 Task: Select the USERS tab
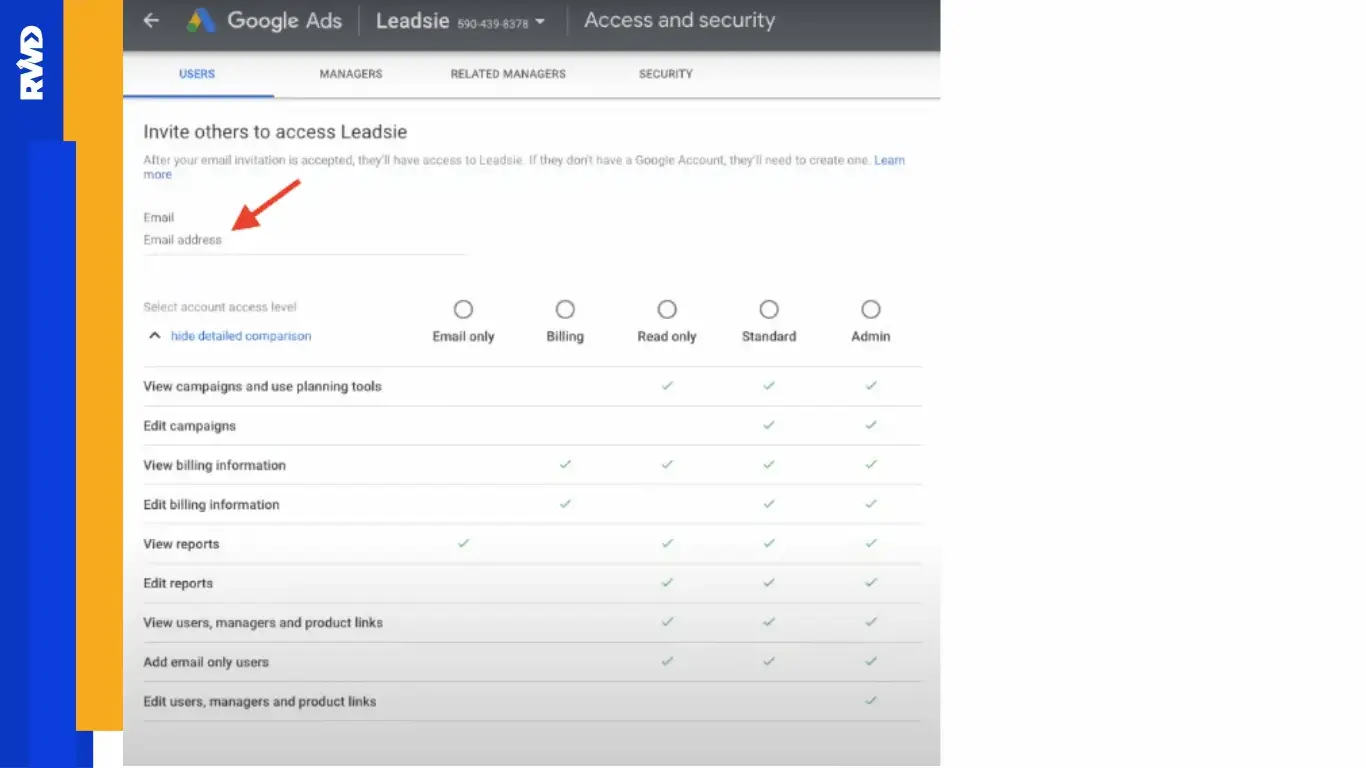tap(196, 73)
